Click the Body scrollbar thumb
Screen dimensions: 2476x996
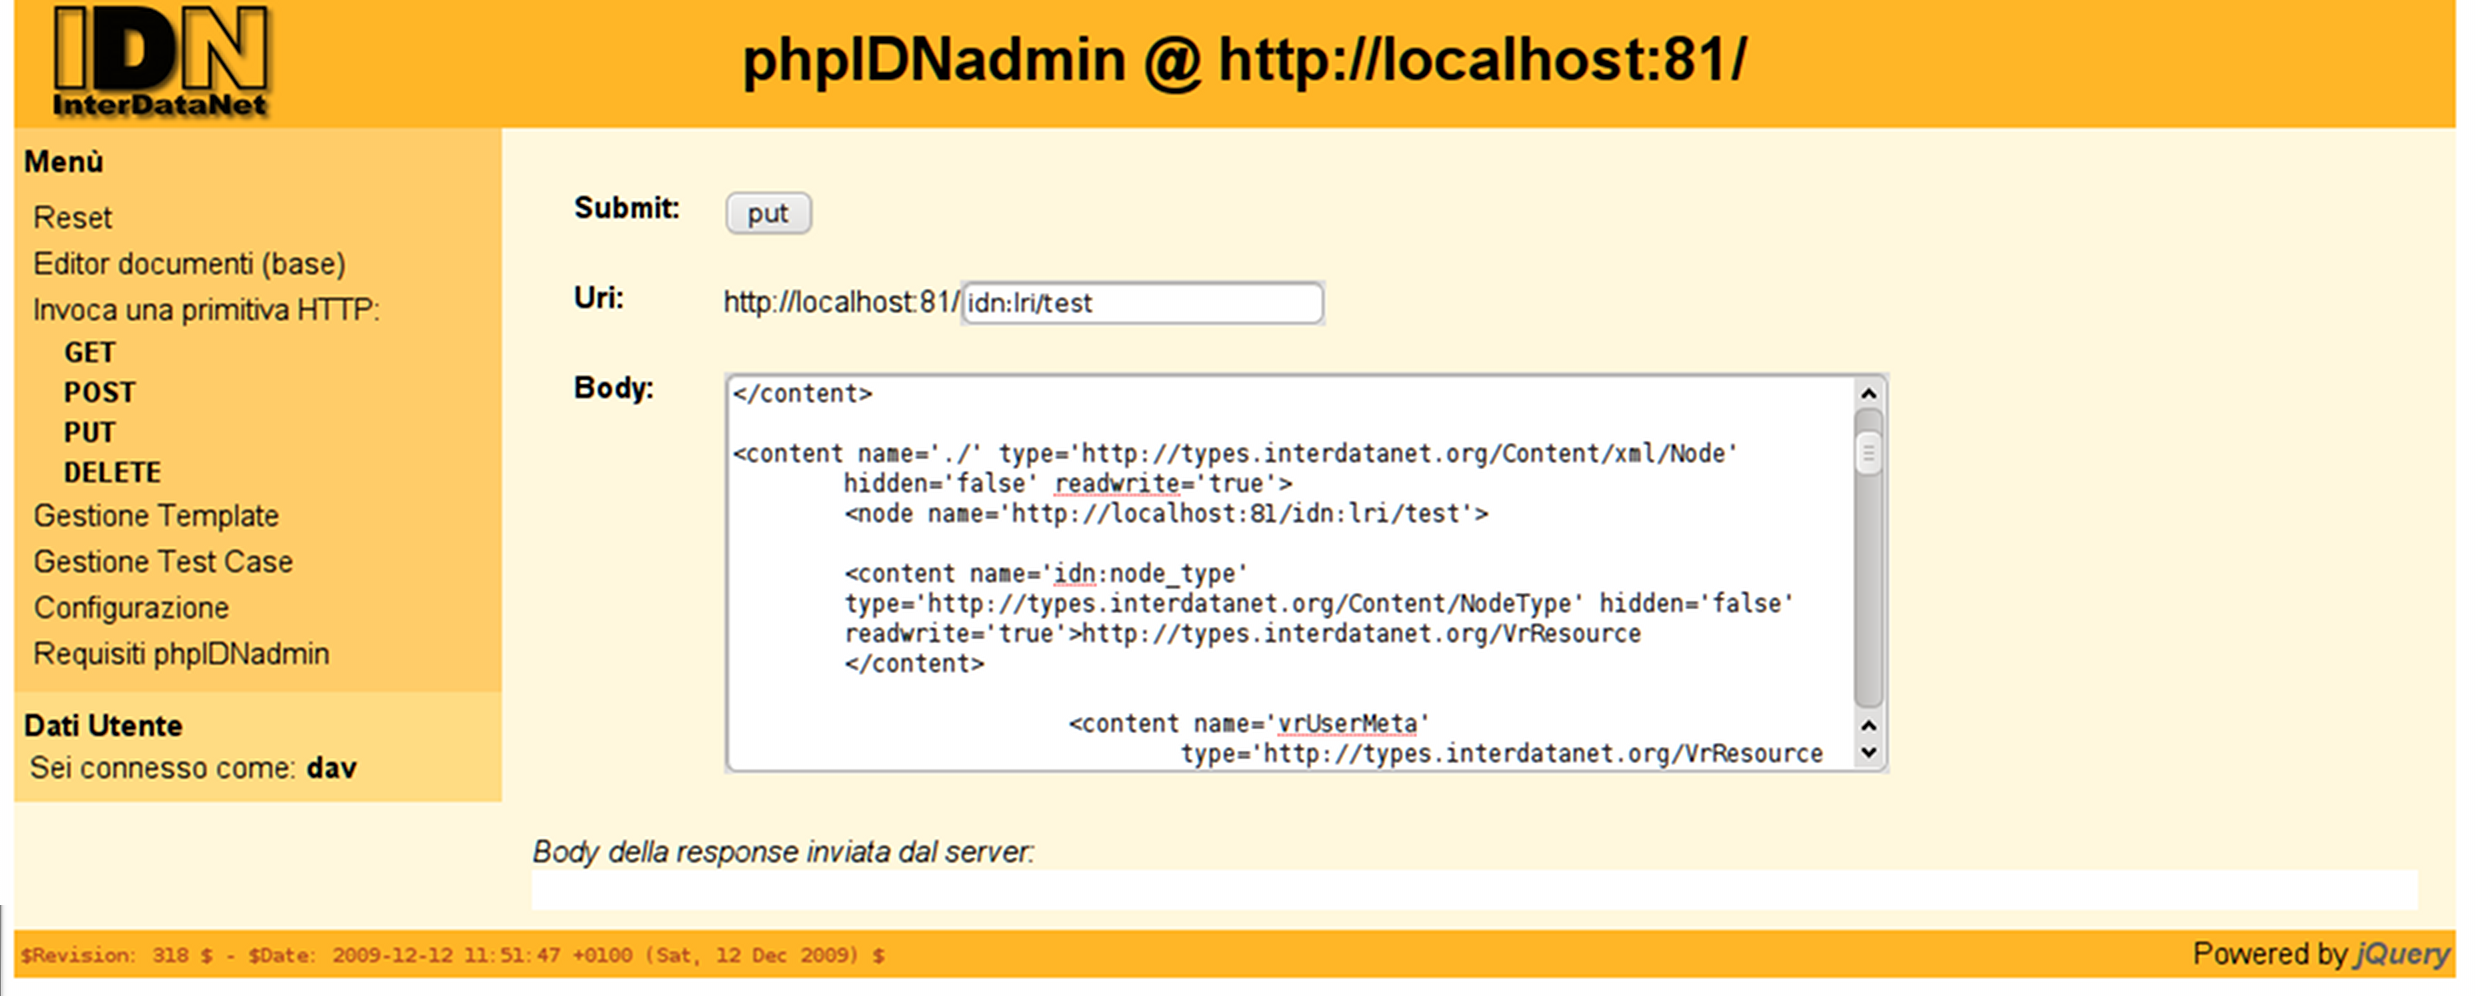[x=1868, y=454]
